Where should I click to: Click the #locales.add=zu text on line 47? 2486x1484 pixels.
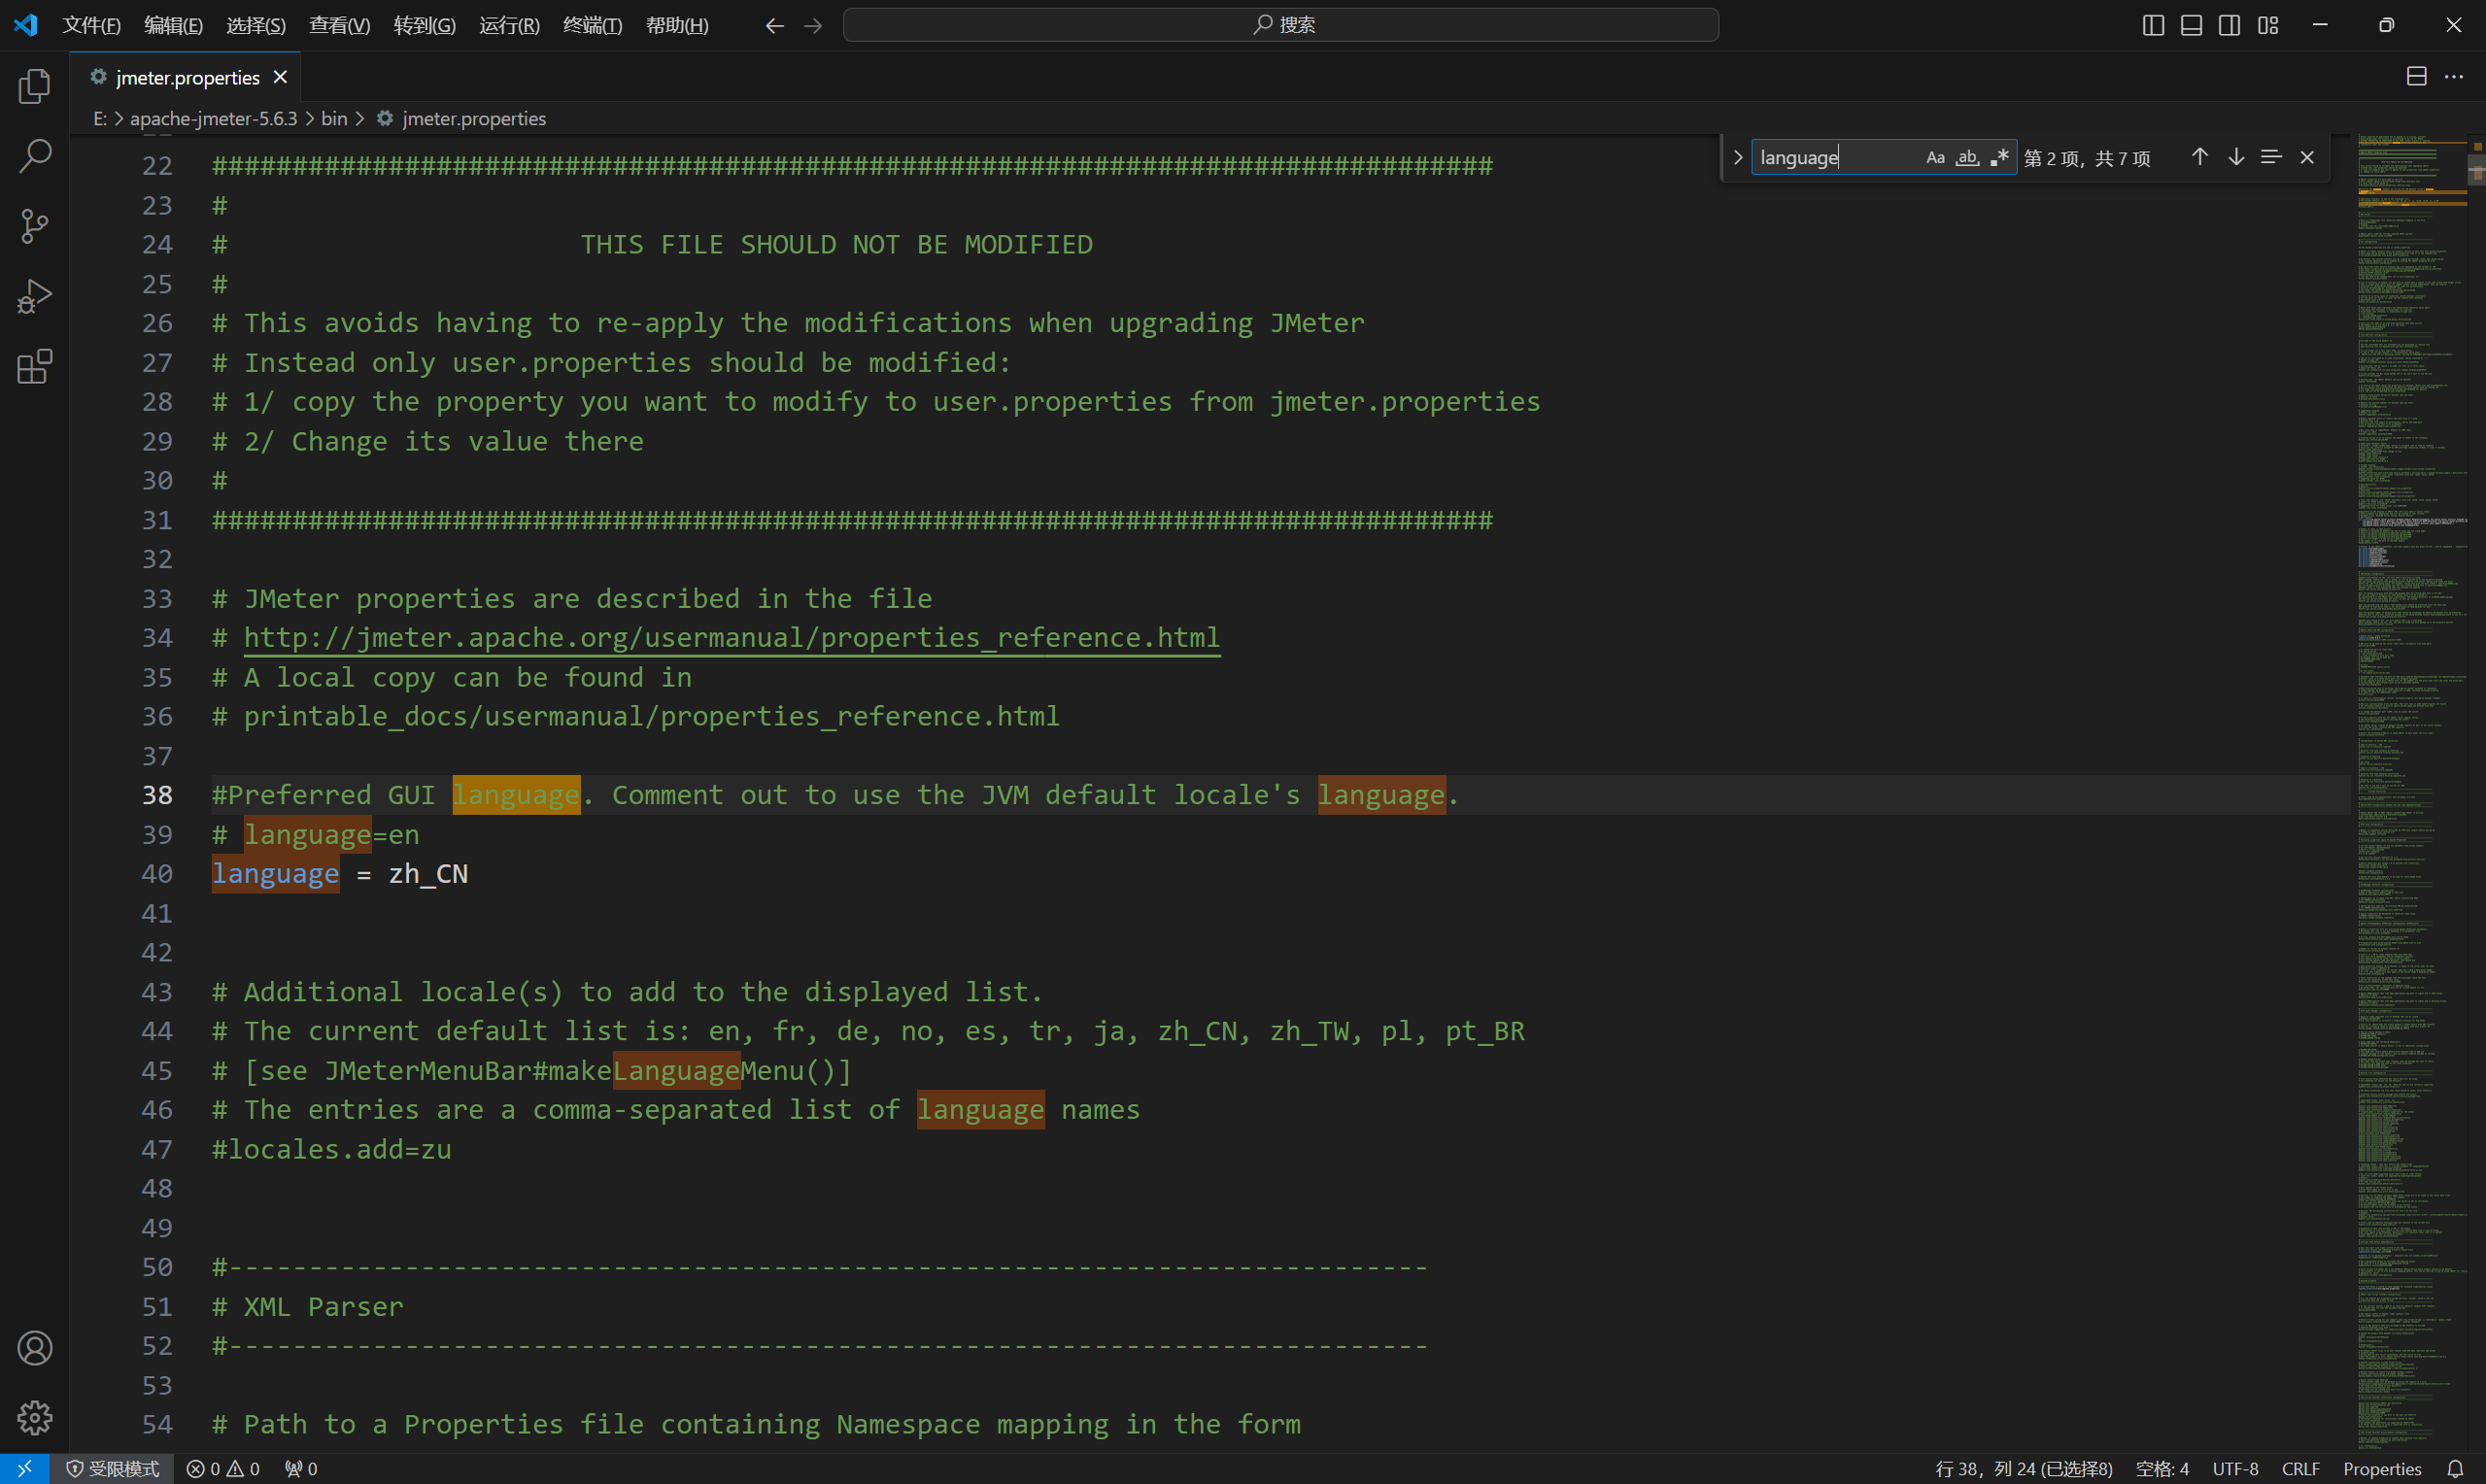coord(331,1149)
